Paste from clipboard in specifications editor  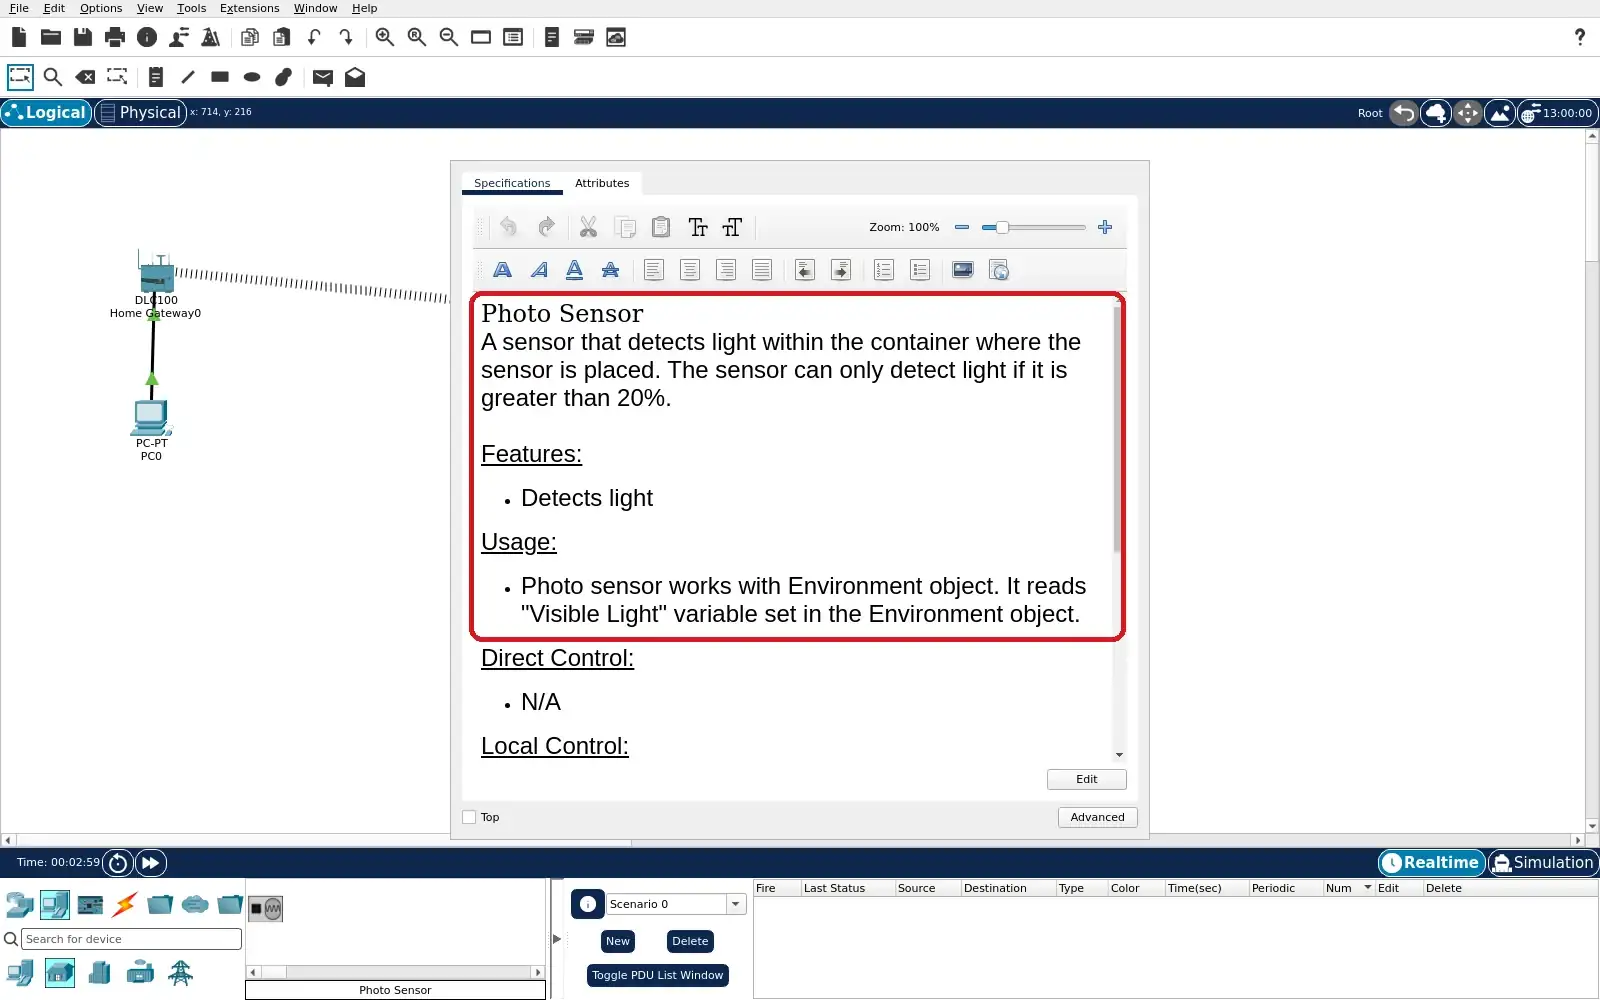tap(661, 227)
